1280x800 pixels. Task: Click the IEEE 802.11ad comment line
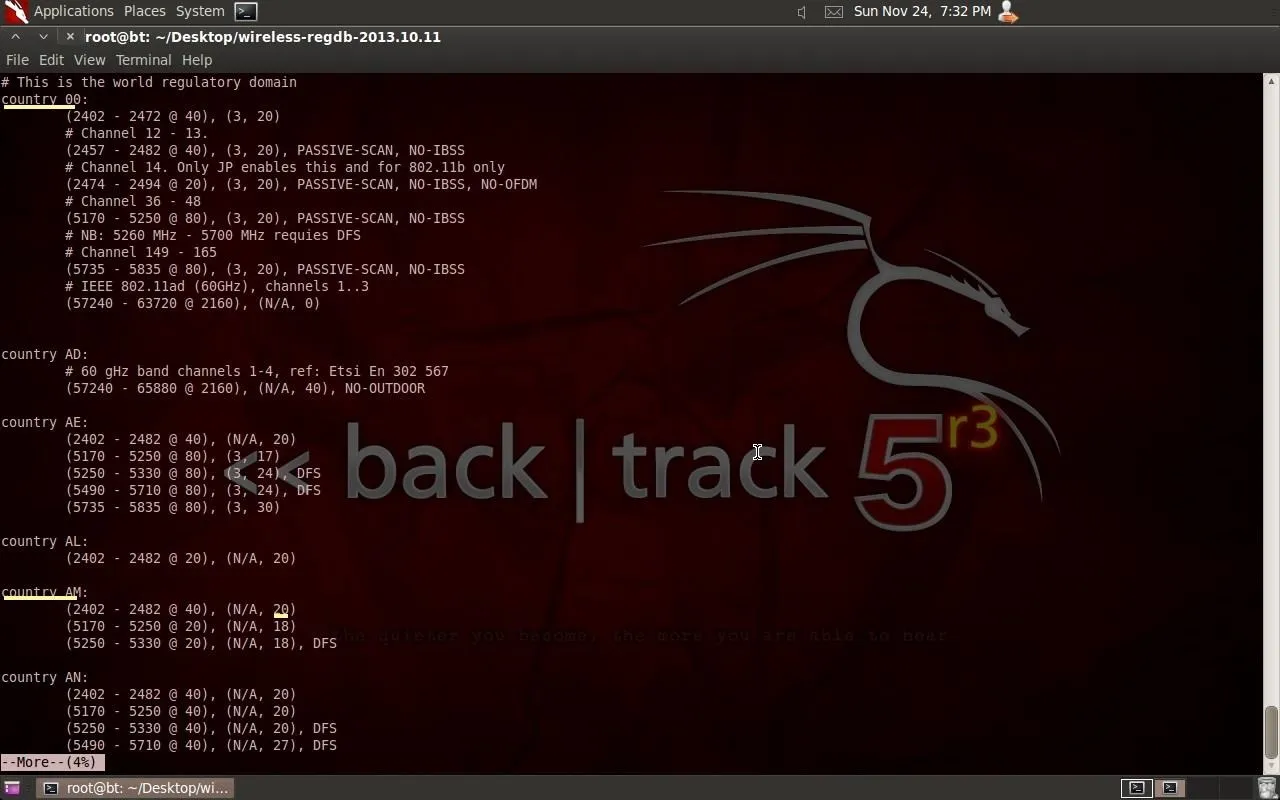click(x=217, y=286)
